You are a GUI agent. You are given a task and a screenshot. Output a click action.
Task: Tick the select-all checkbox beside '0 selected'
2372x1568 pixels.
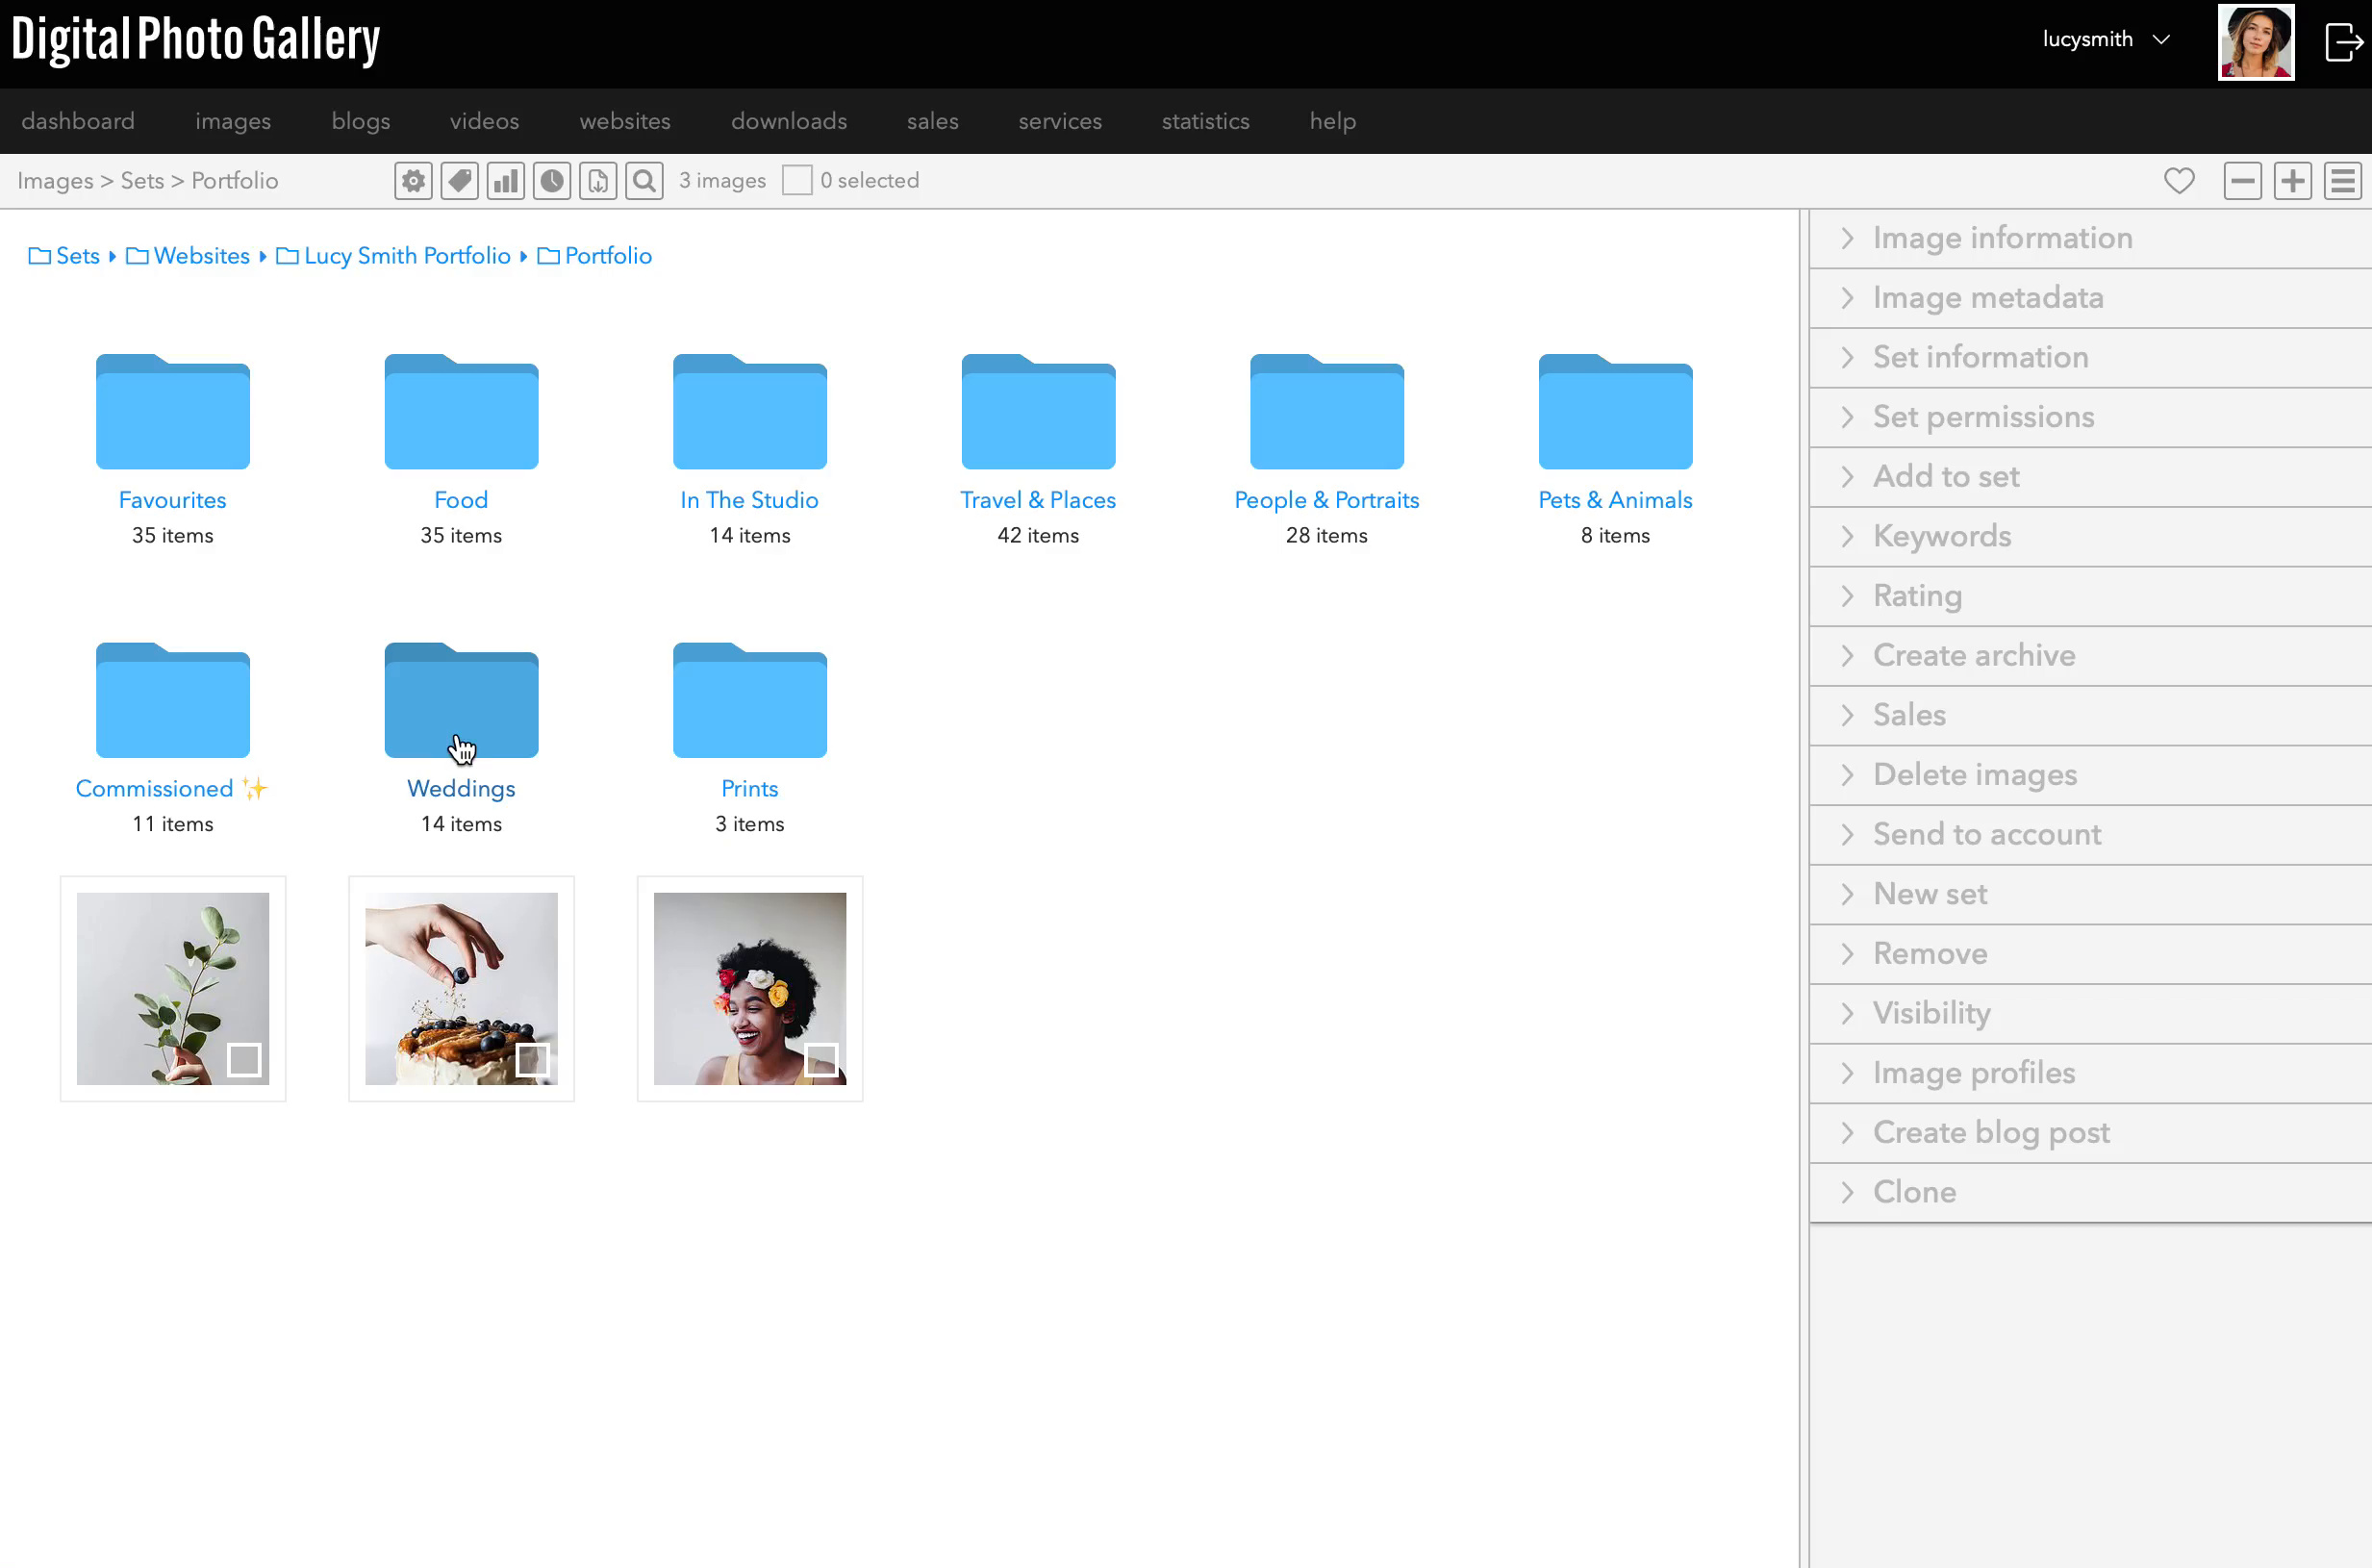tap(797, 181)
